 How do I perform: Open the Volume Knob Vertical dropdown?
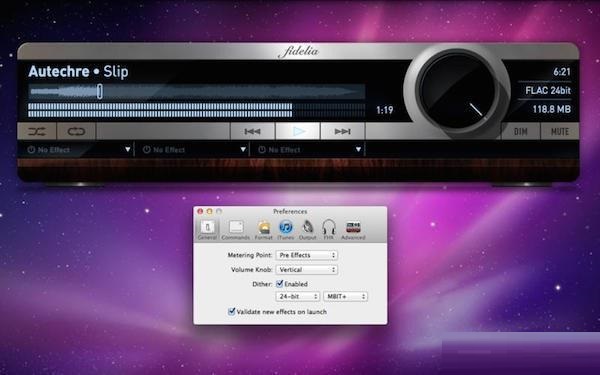(307, 270)
